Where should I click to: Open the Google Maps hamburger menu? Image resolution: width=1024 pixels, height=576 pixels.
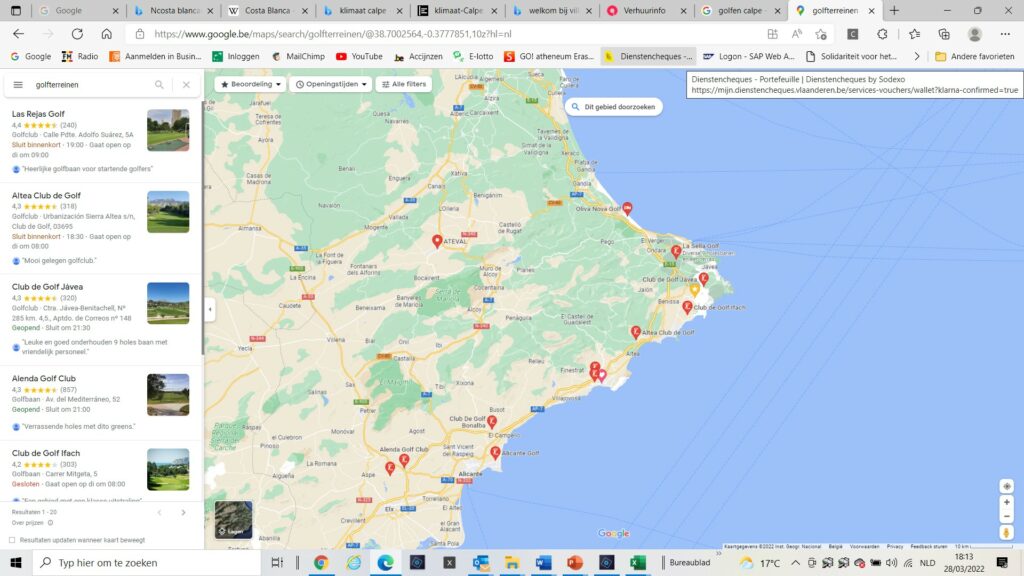(18, 85)
